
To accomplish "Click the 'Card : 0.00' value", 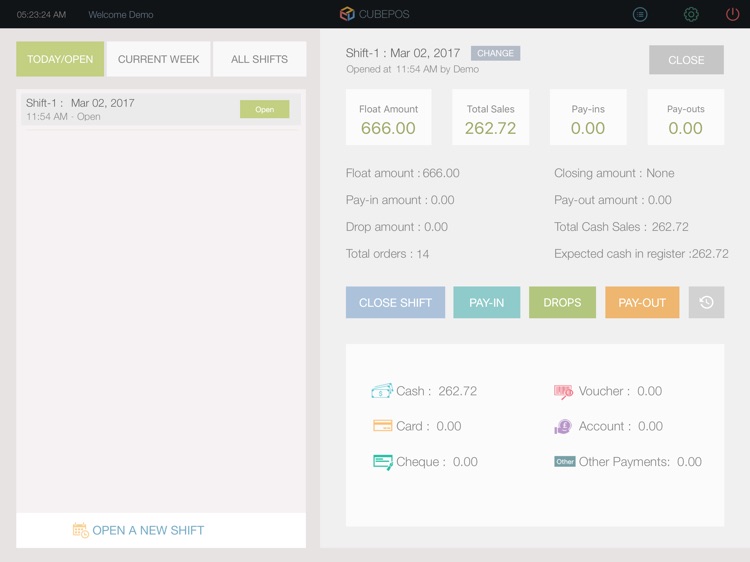I will pyautogui.click(x=429, y=426).
